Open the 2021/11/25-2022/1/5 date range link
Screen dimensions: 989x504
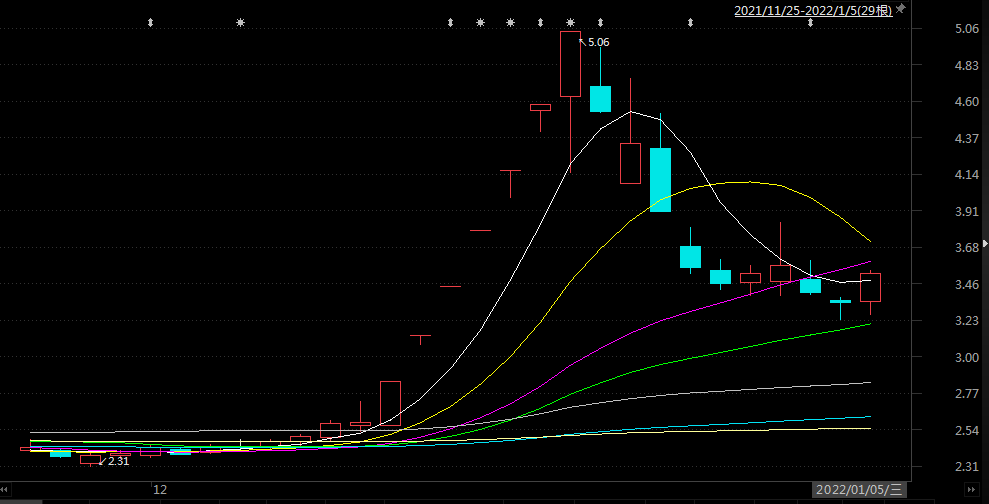pos(813,10)
